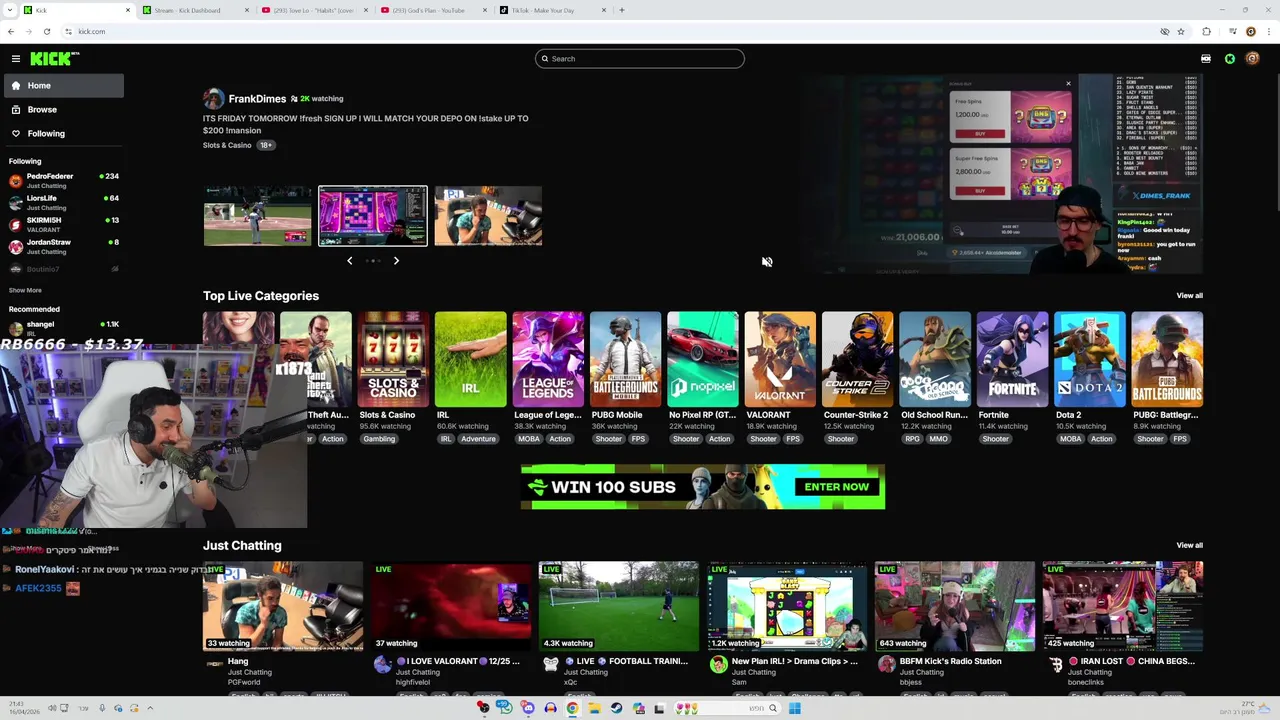Expand the system tray hidden icons

[150, 709]
